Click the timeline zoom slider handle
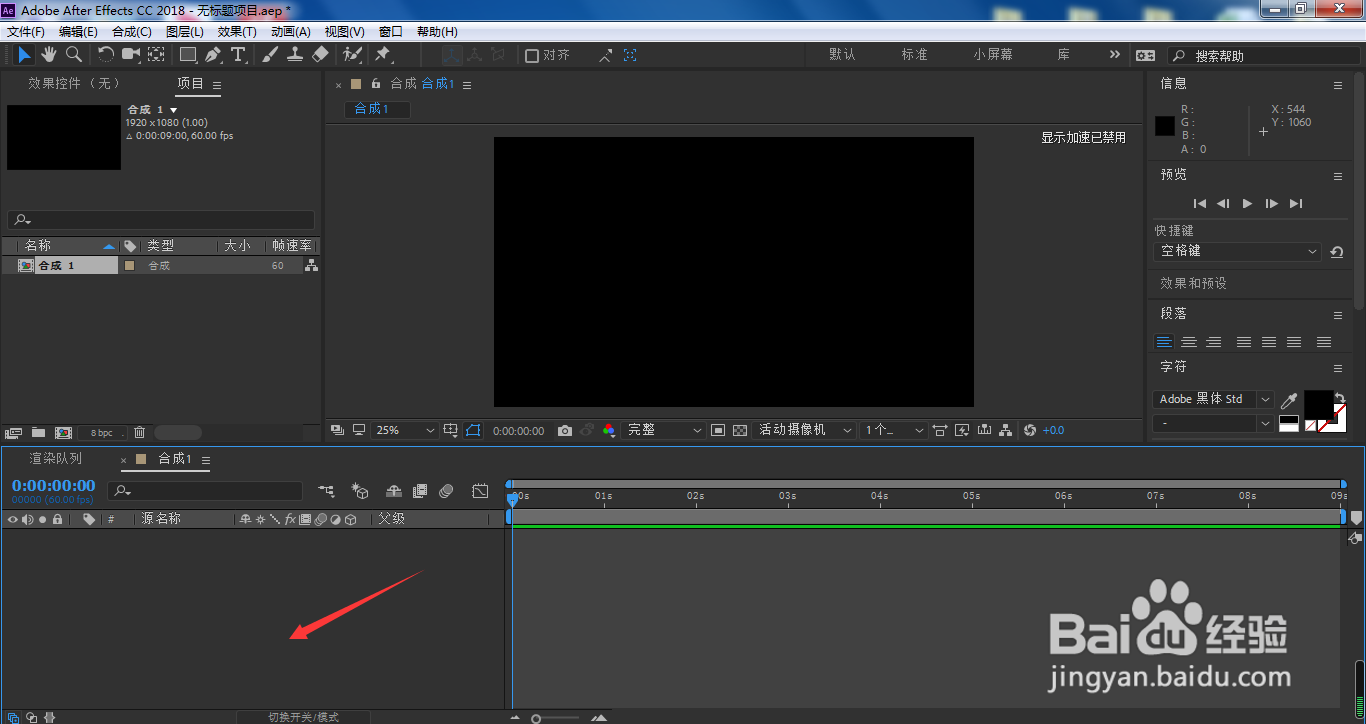1366x724 pixels. [x=537, y=718]
